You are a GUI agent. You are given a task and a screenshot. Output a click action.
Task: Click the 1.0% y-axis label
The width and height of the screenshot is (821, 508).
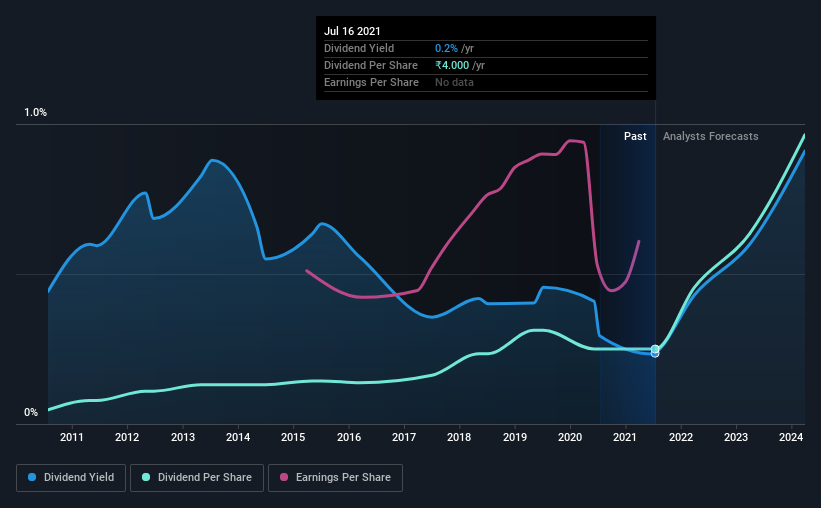36,113
